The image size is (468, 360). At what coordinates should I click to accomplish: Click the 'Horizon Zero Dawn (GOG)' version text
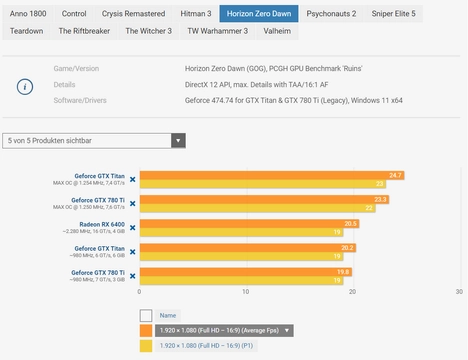click(x=273, y=69)
